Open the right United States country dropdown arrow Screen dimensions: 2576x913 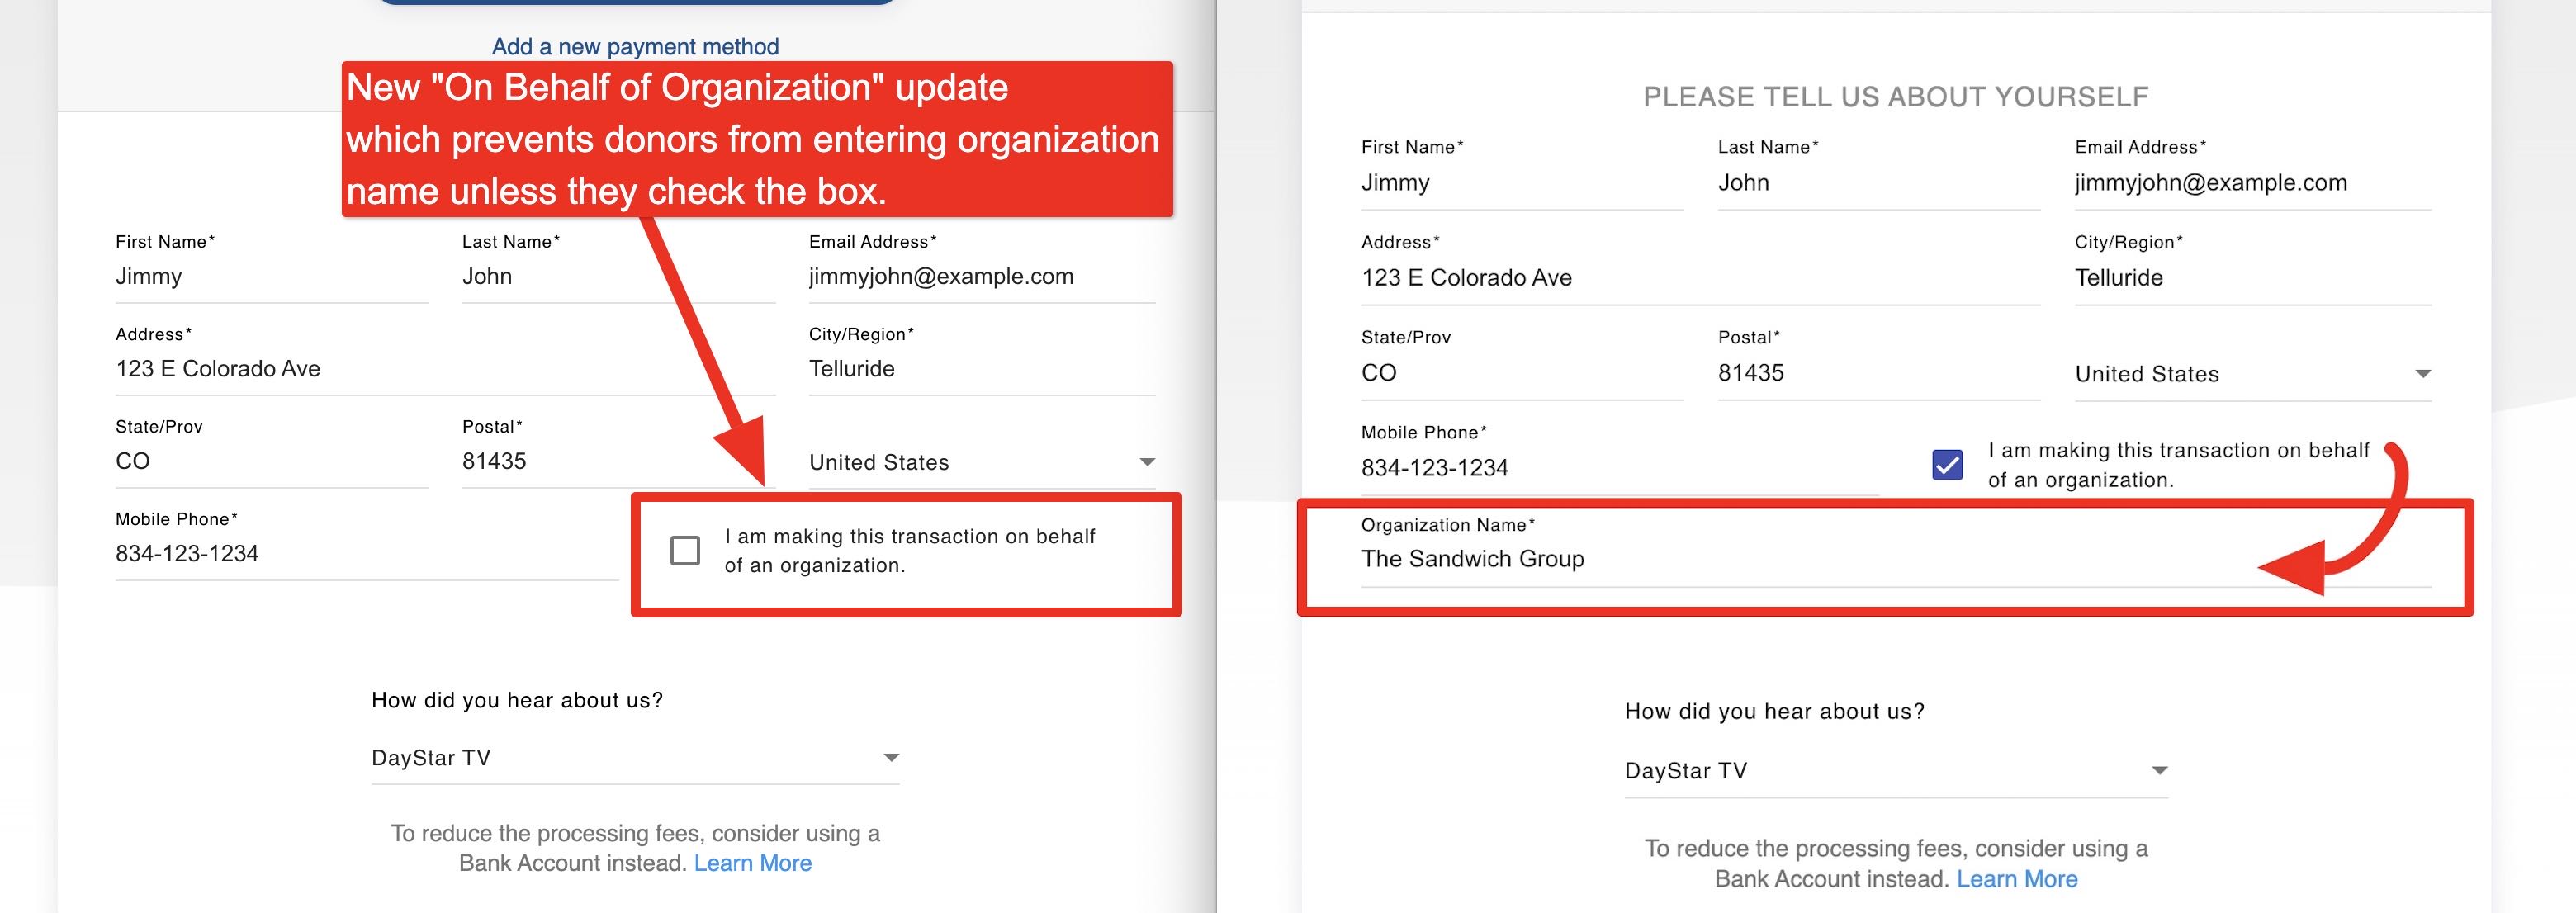coord(2423,374)
